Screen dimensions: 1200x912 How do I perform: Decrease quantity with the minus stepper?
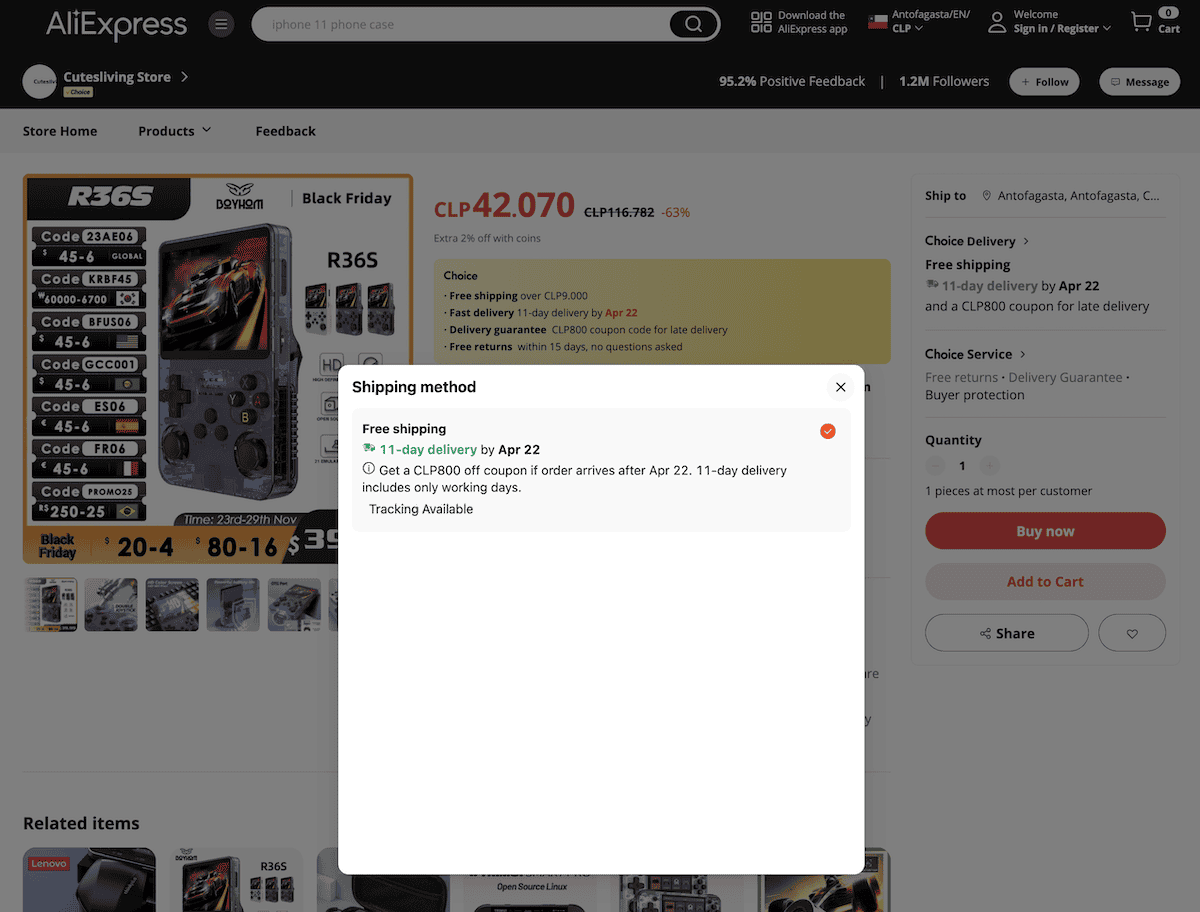[935, 465]
